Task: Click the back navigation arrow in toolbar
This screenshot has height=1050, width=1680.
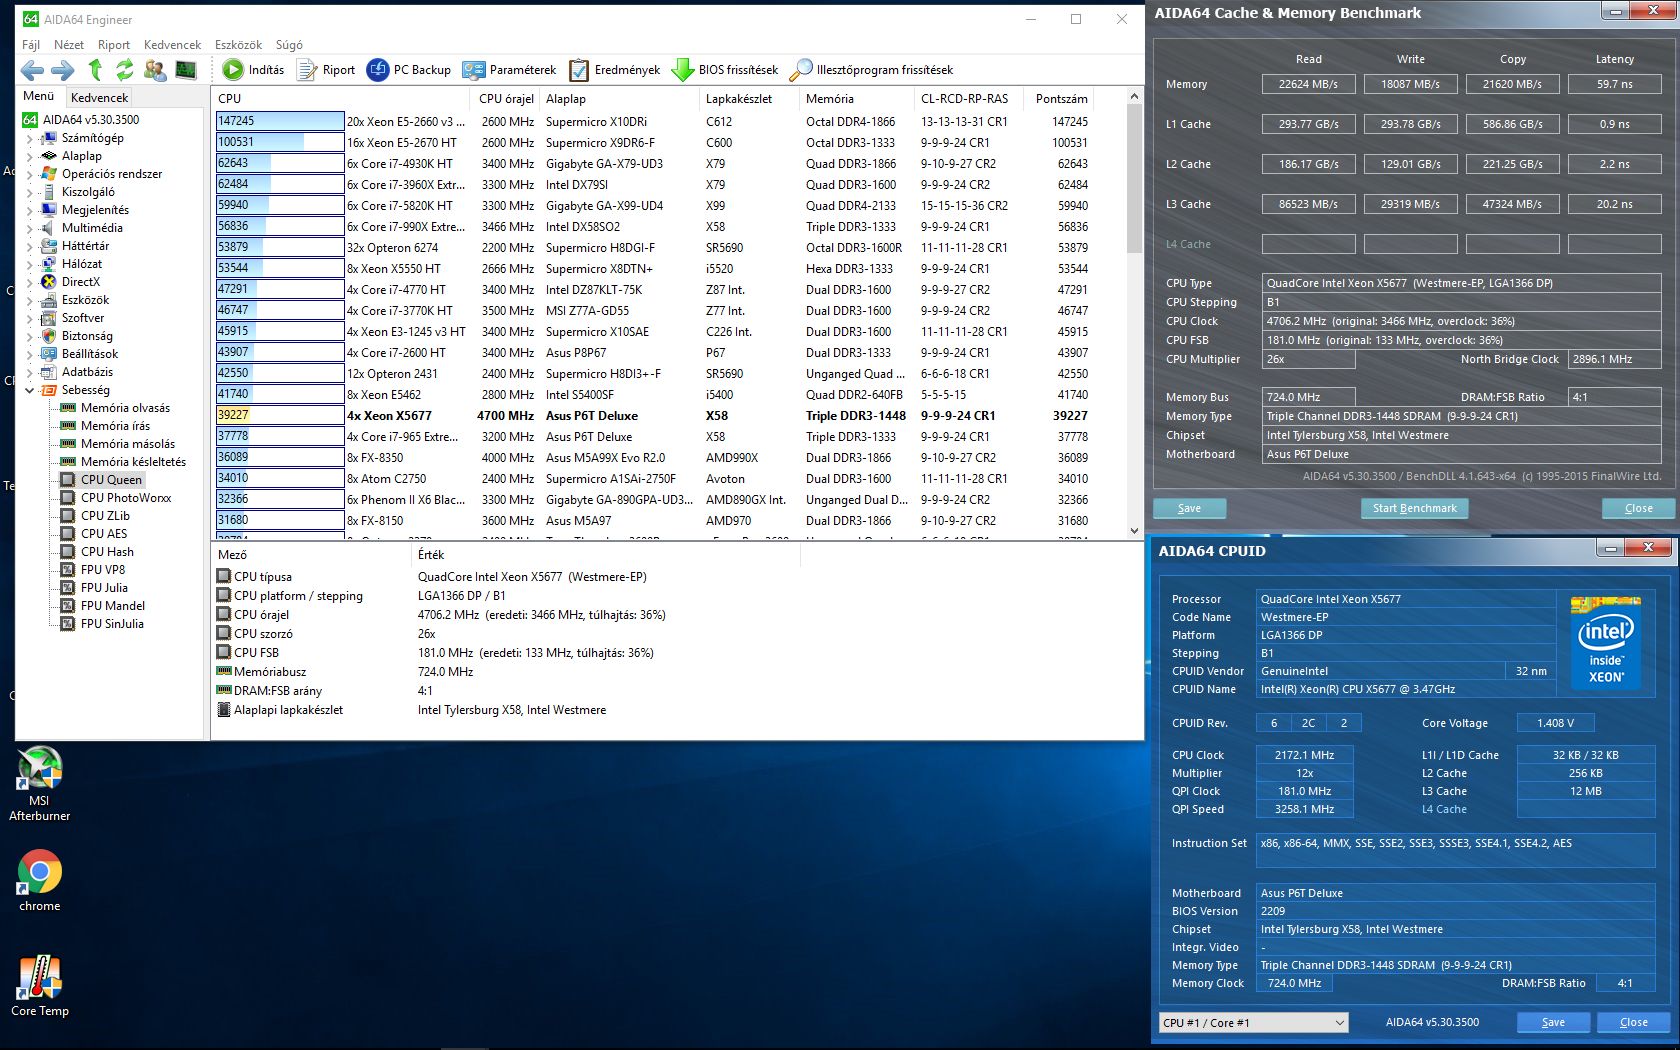Action: point(32,70)
